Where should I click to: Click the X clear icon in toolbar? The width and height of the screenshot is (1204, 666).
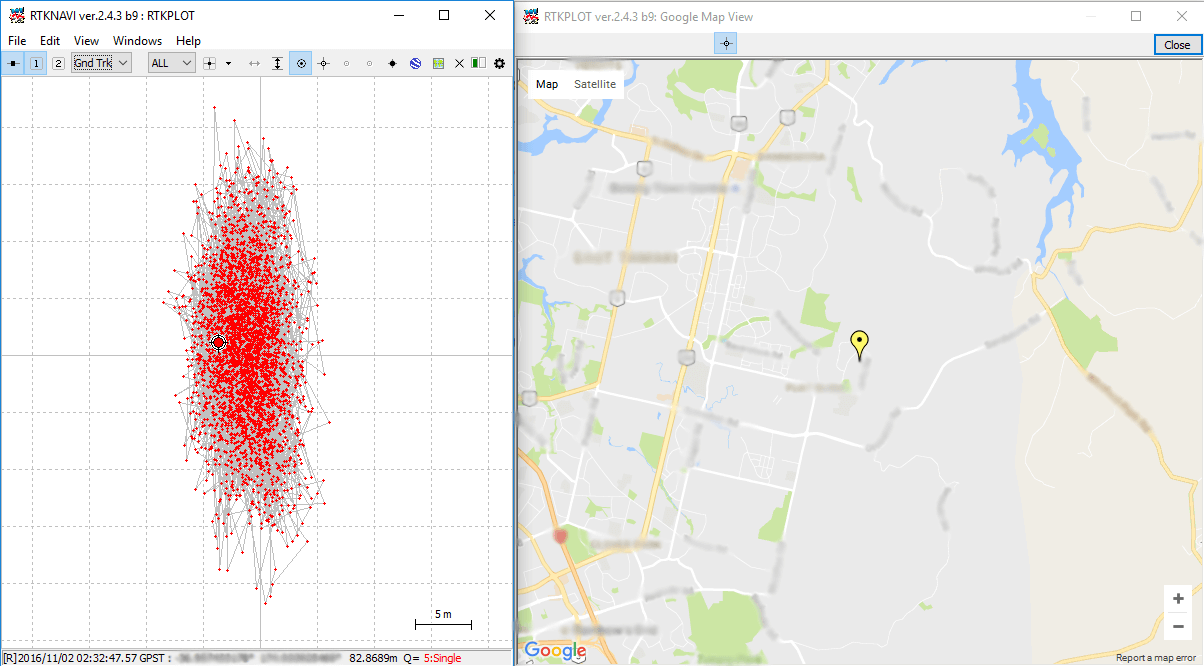459,63
